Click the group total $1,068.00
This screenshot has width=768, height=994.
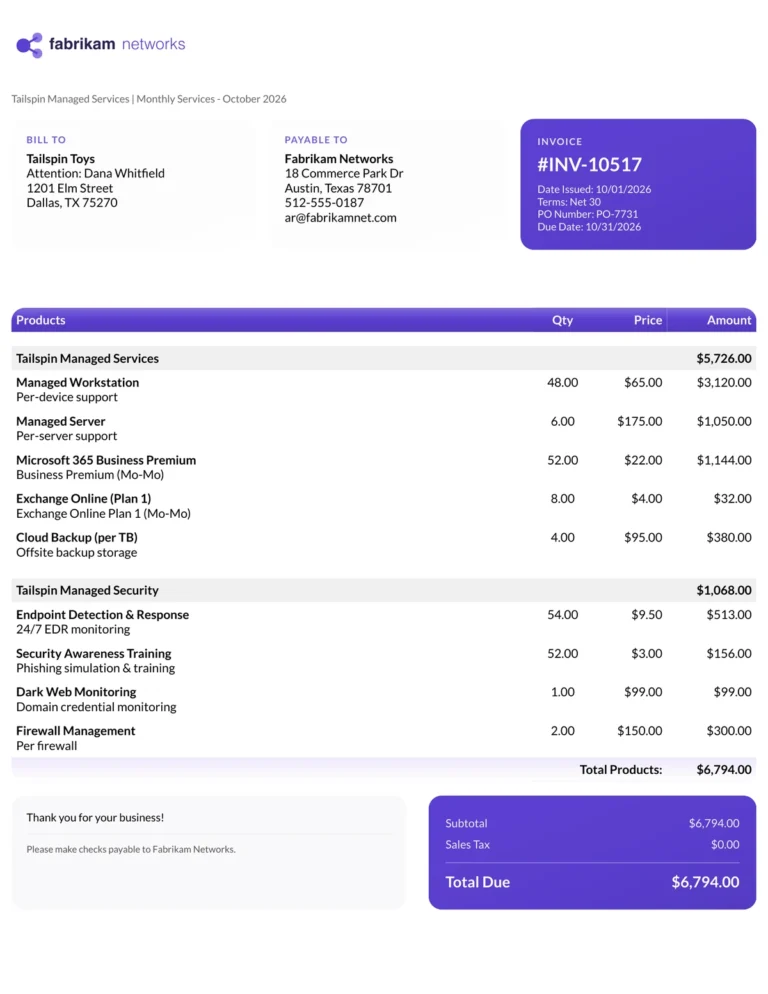724,590
